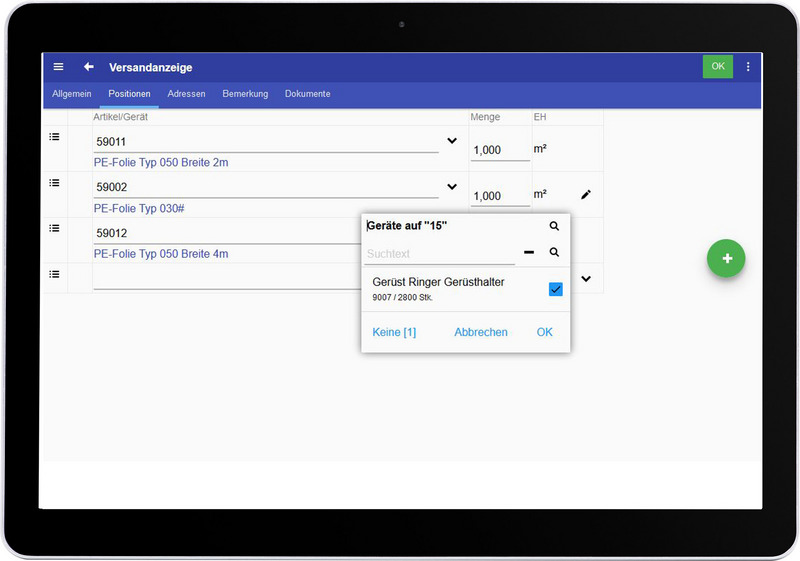The height and width of the screenshot is (561, 800).
Task: Click the Suchtext search input field
Action: (x=440, y=254)
